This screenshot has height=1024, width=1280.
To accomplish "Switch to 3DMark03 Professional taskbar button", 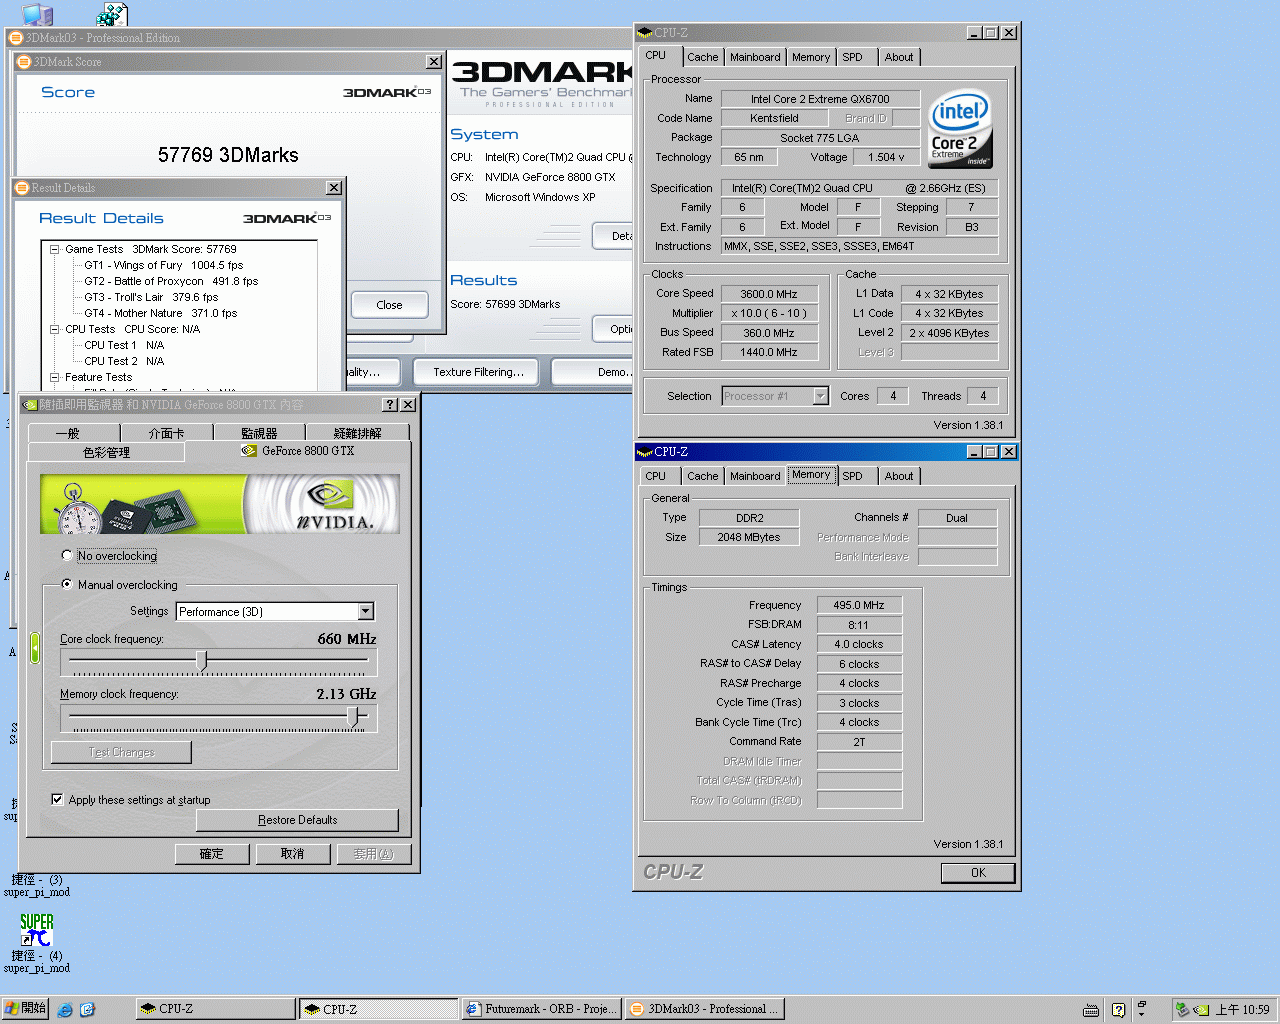I will point(704,1009).
